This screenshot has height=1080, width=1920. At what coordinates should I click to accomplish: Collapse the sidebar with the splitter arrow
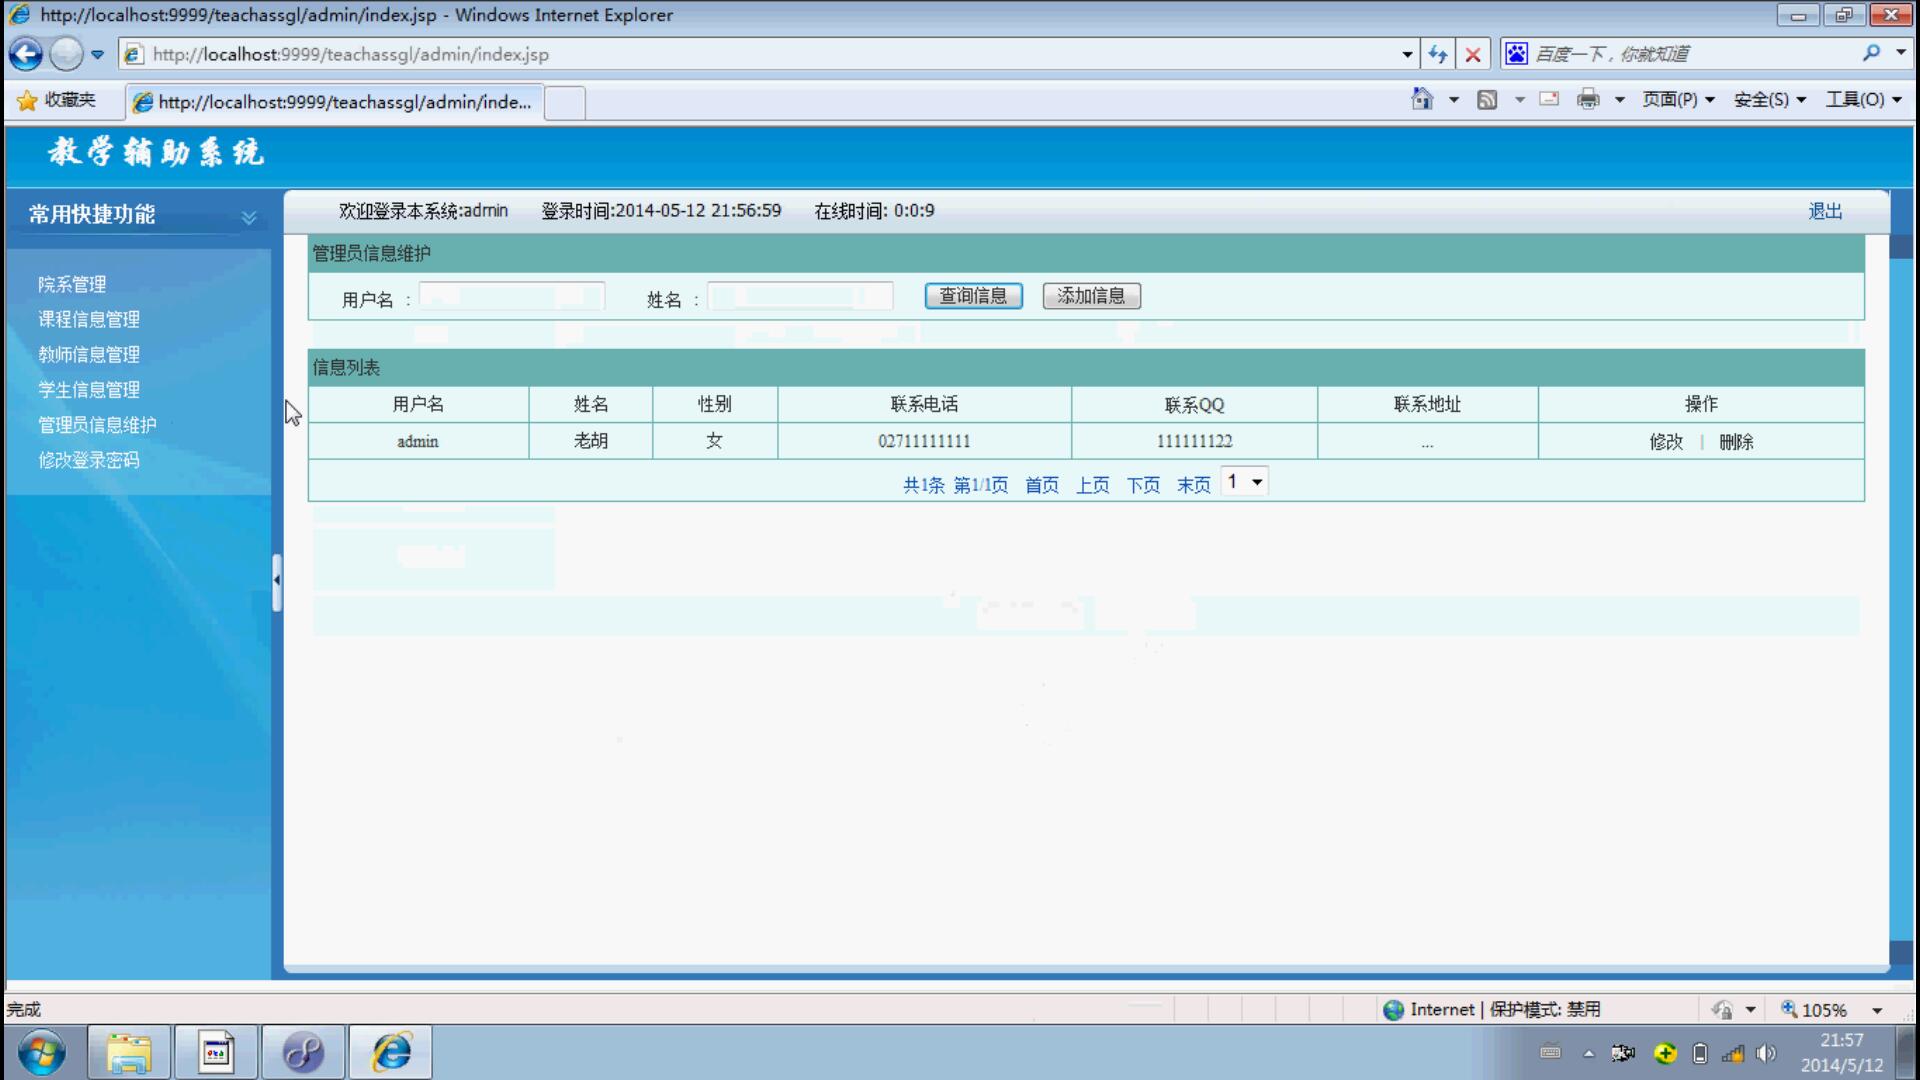point(277,581)
